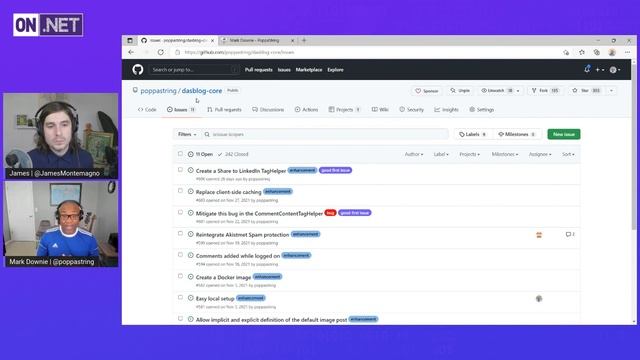This screenshot has width=640, height=360.
Task: Click good first issue label on LinkedIn TagHelper issue
Action: click(335, 170)
